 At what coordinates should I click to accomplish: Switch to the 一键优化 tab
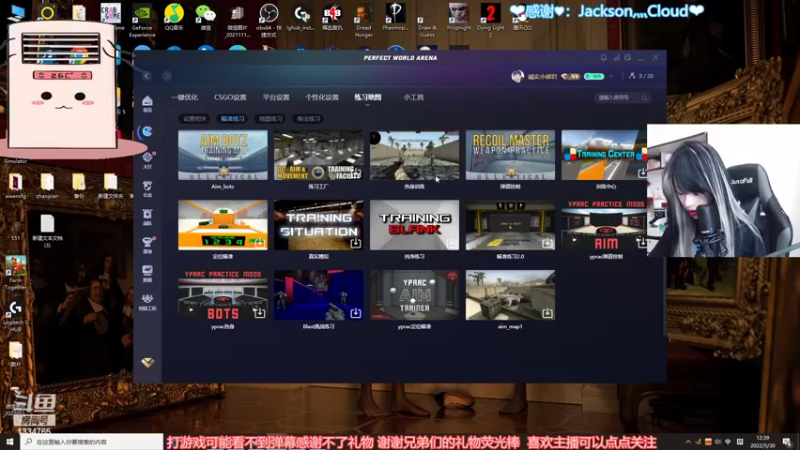tap(185, 97)
